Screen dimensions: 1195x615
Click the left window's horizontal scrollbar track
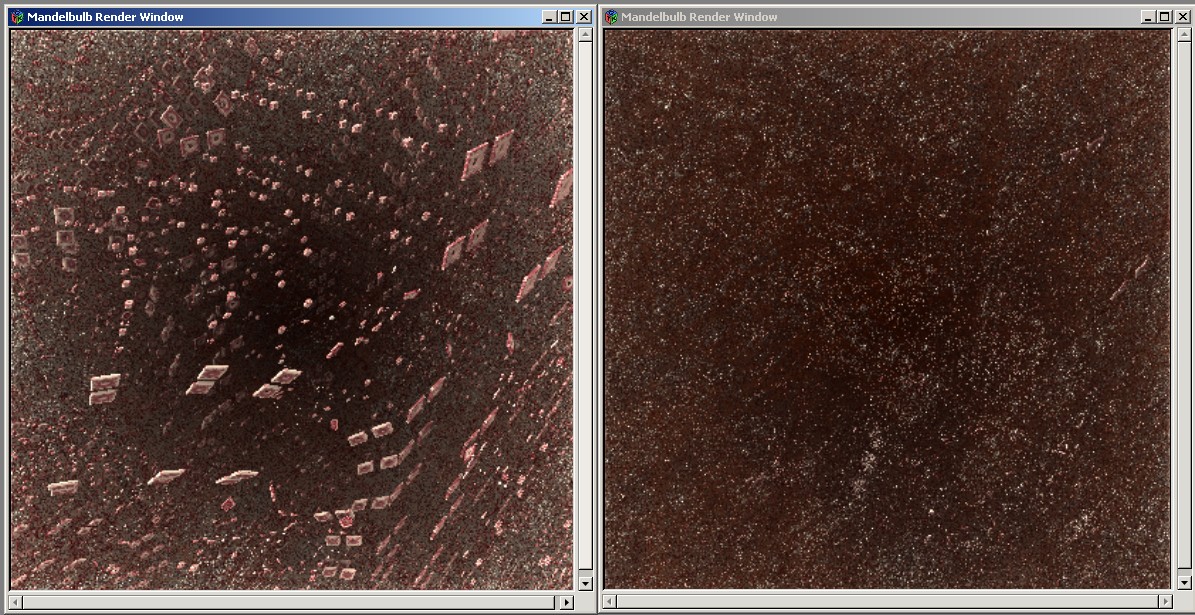point(290,602)
